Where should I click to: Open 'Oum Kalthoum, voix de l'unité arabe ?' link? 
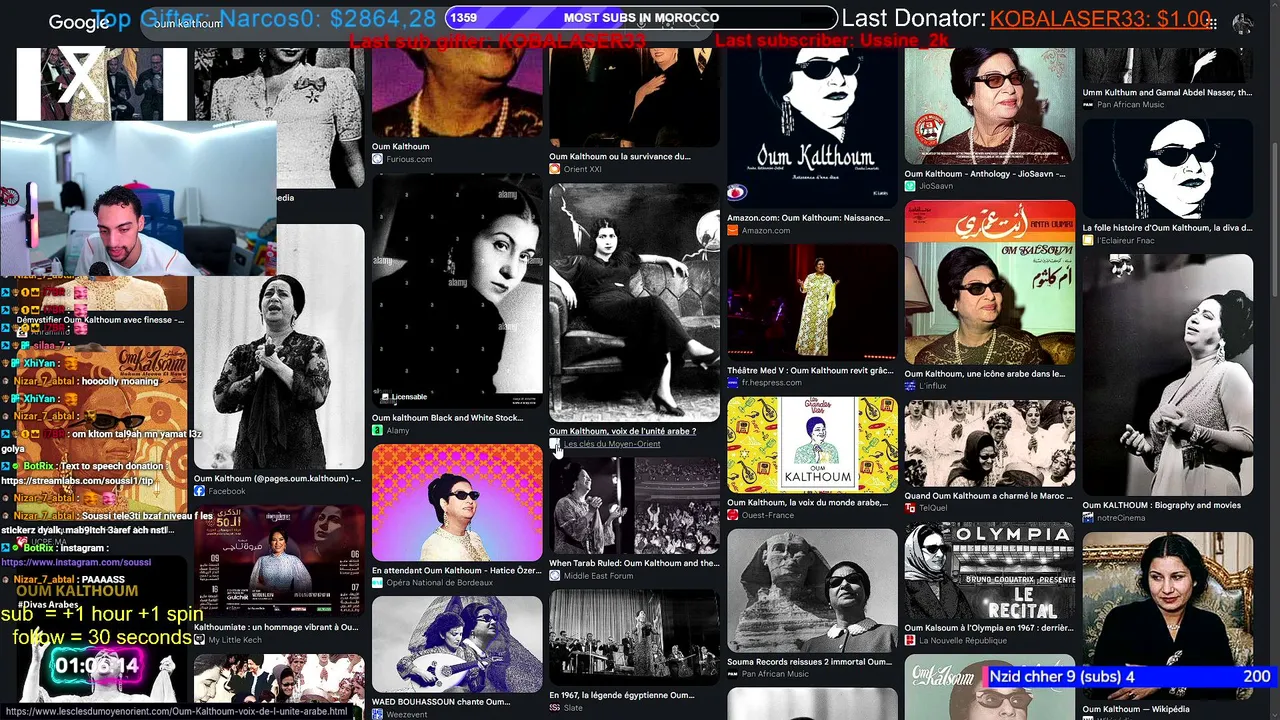click(622, 431)
